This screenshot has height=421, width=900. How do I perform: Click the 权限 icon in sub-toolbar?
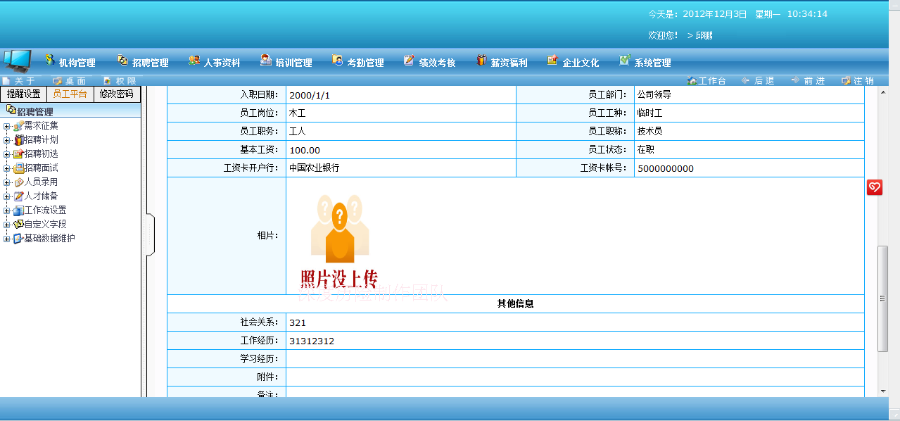107,81
